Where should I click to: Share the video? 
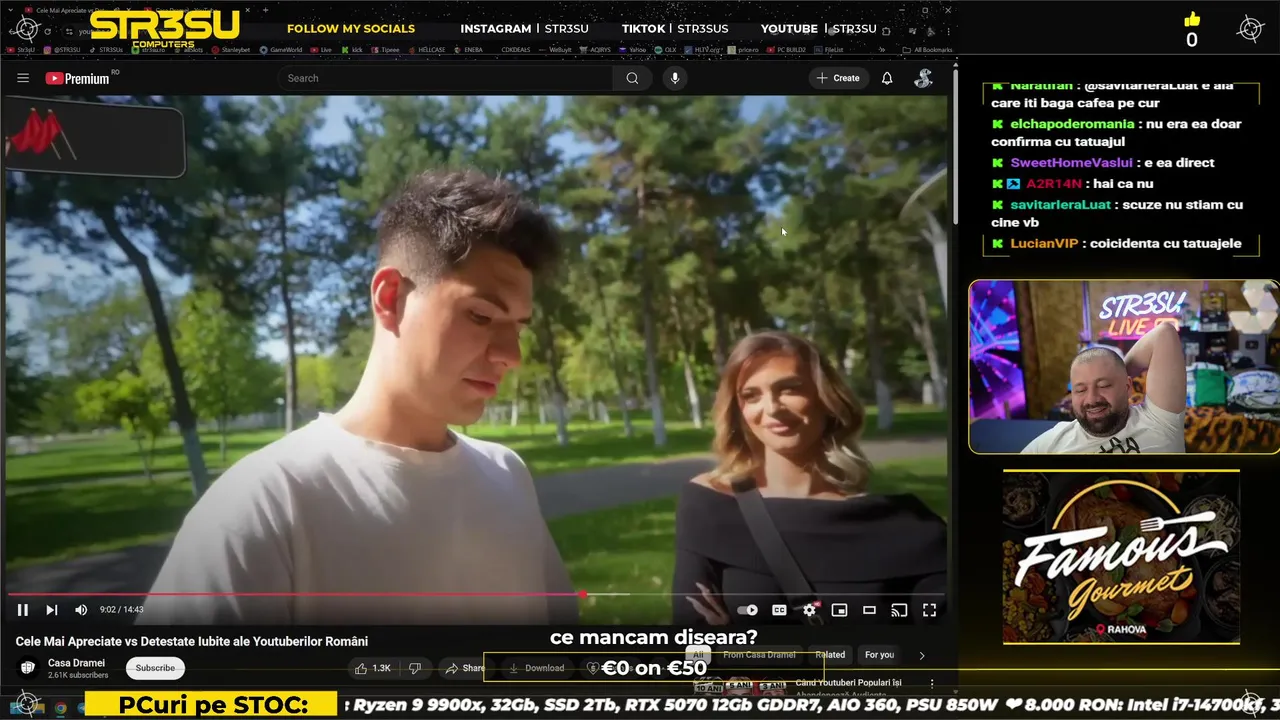coord(465,668)
